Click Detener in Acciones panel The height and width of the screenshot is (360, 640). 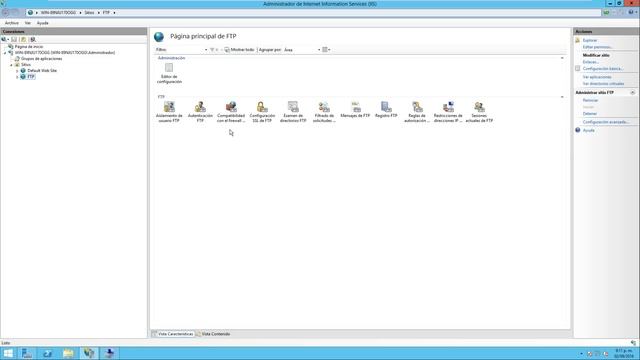click(590, 114)
